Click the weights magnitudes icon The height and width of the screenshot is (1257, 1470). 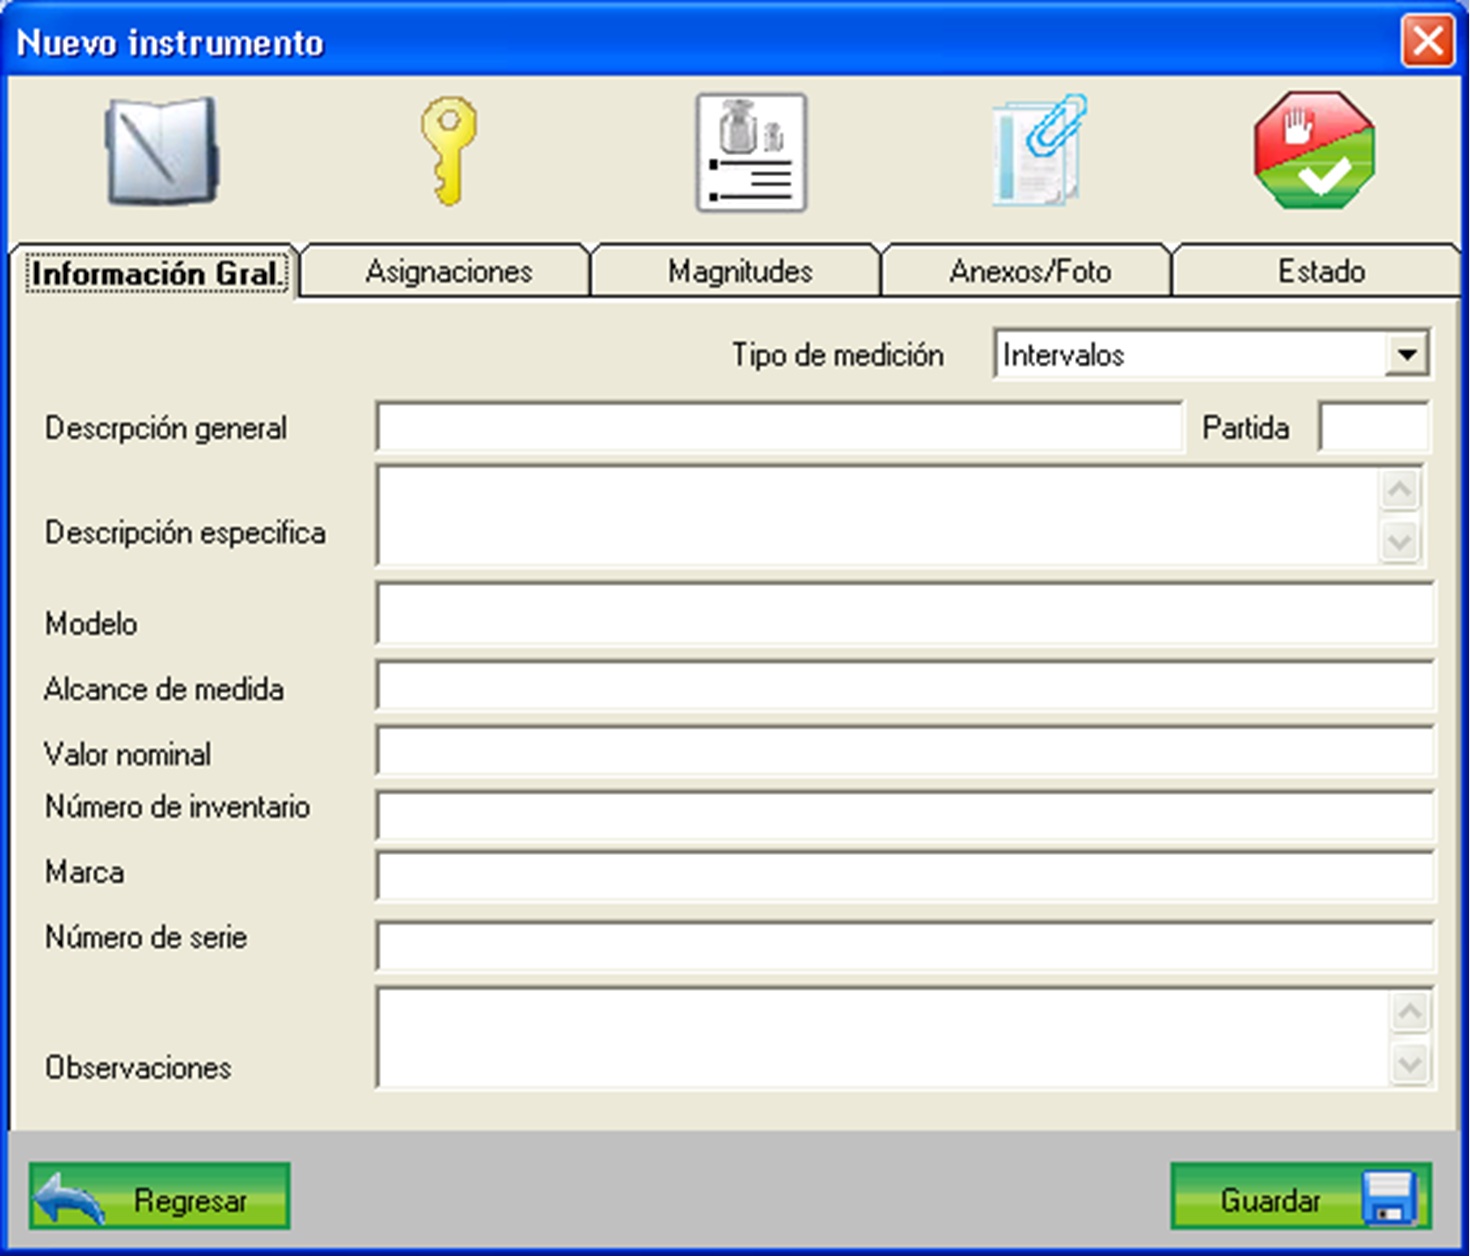click(751, 153)
